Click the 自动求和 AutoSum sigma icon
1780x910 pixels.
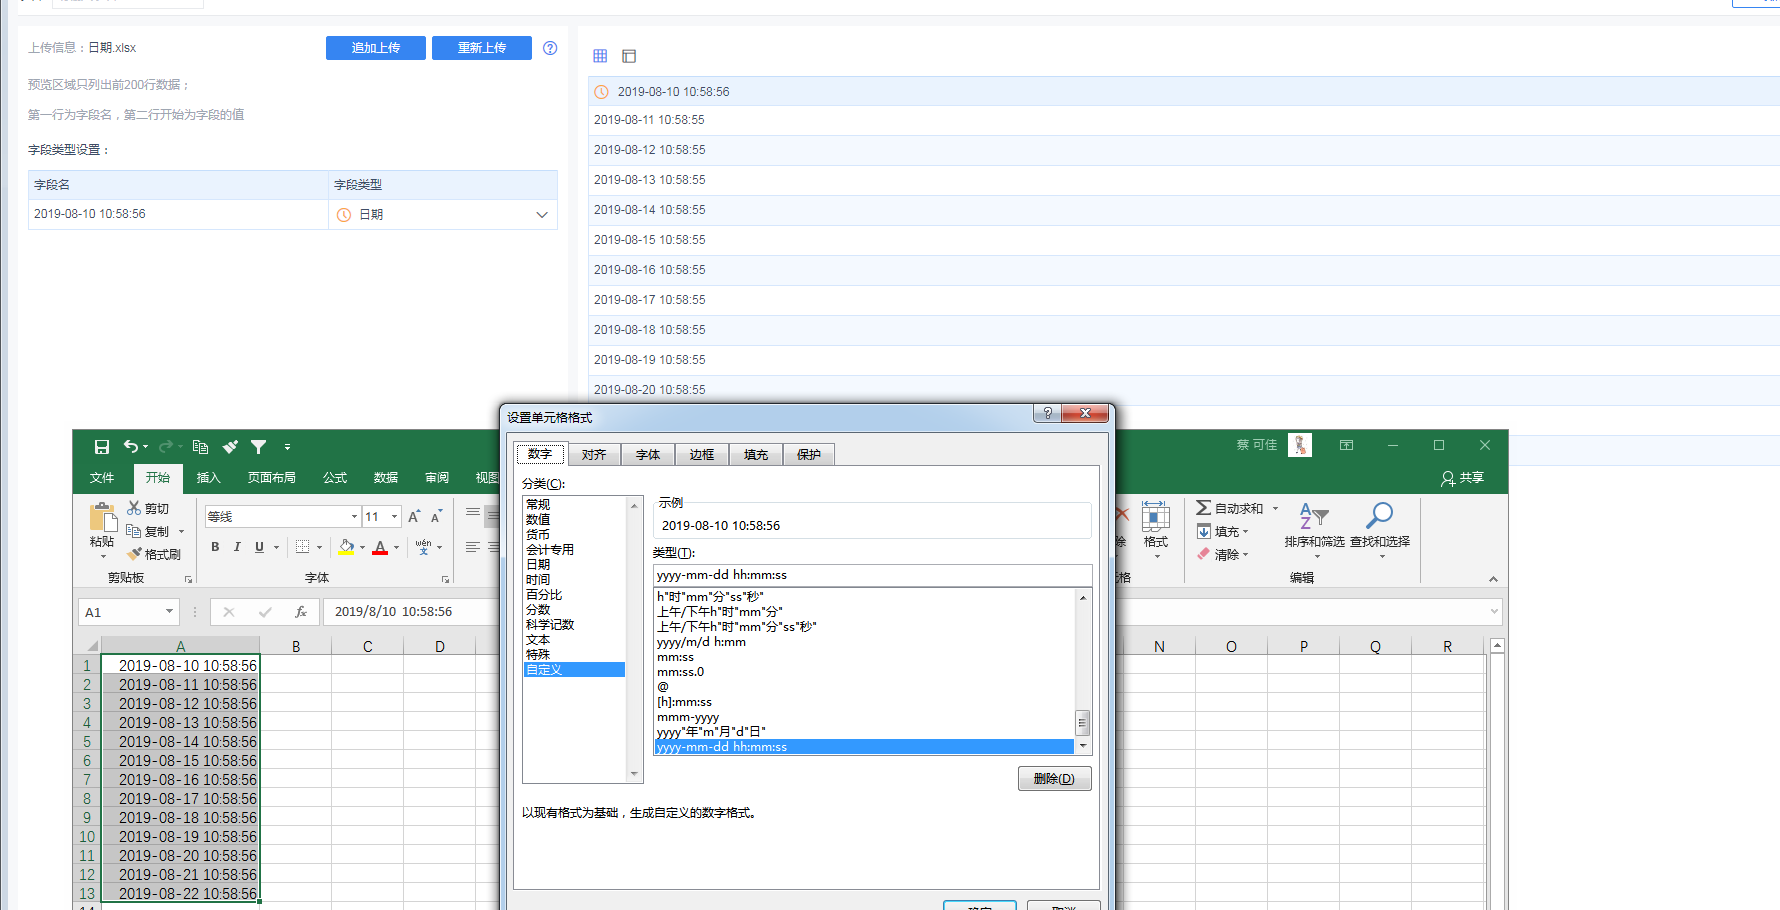(x=1204, y=508)
